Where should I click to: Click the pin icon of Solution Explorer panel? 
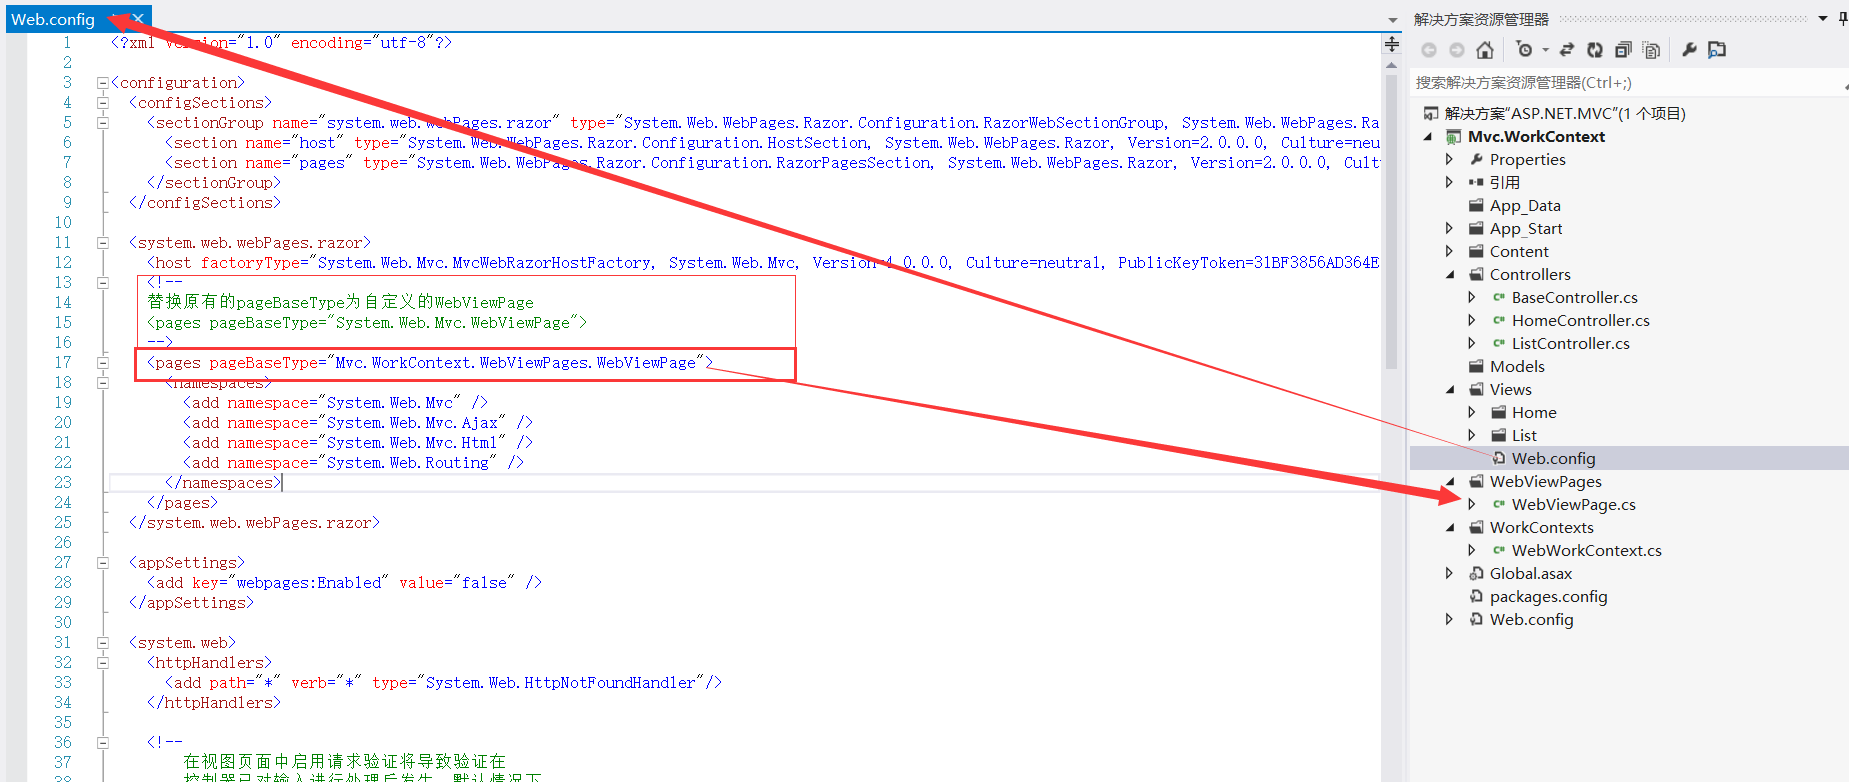1842,19
